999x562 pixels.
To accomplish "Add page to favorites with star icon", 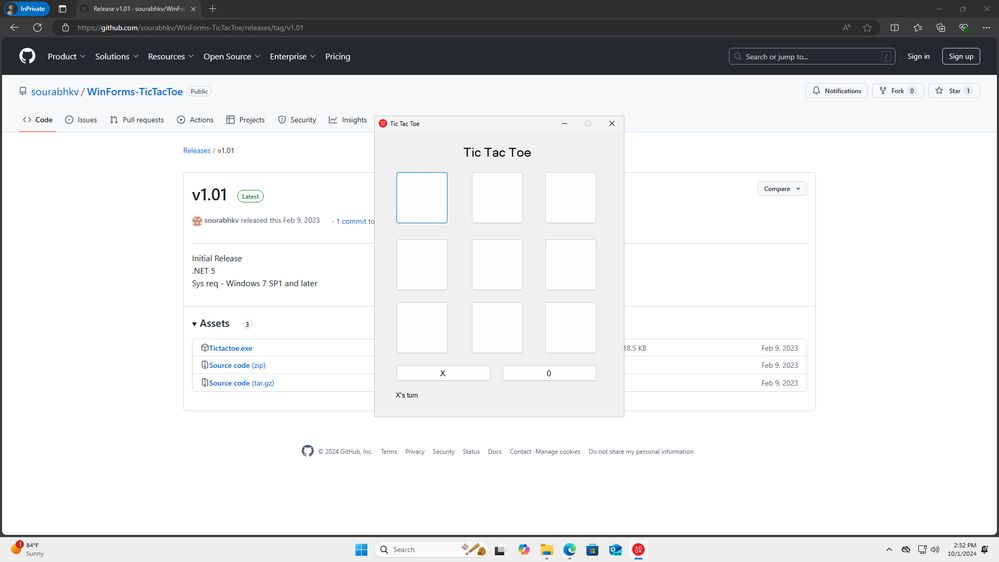I will tap(867, 27).
